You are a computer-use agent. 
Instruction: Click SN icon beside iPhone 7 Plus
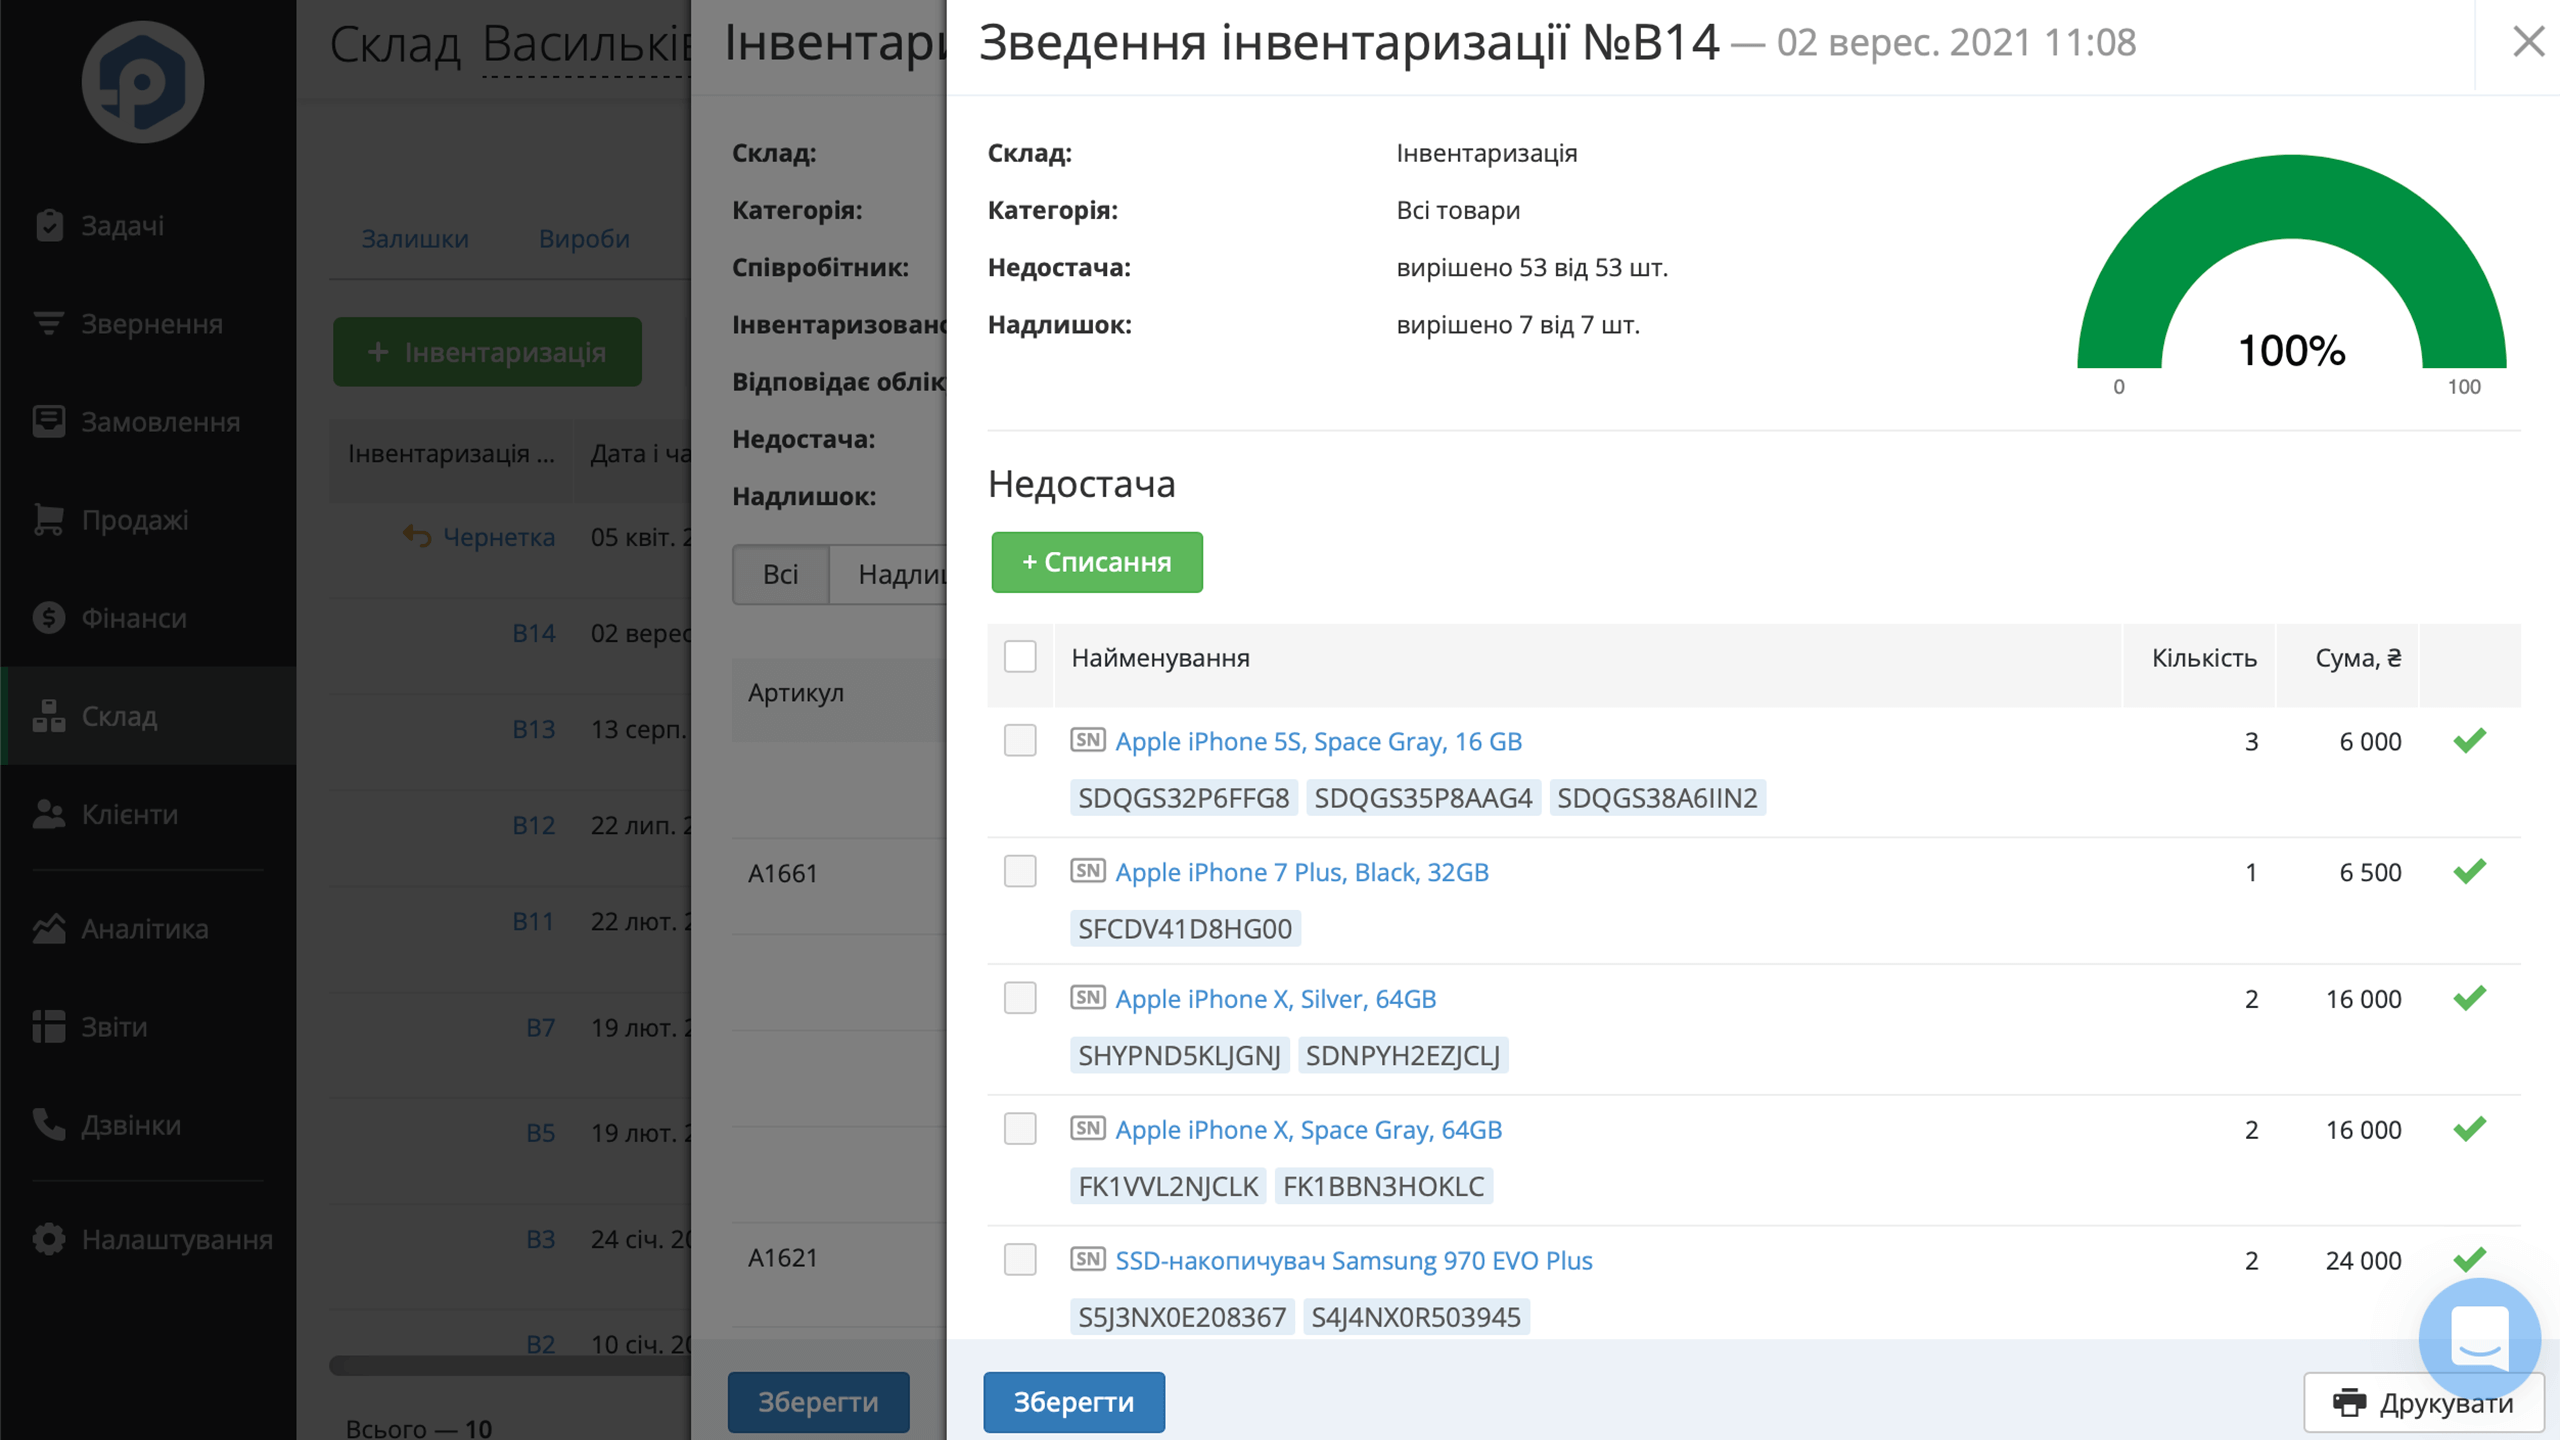(x=1088, y=870)
